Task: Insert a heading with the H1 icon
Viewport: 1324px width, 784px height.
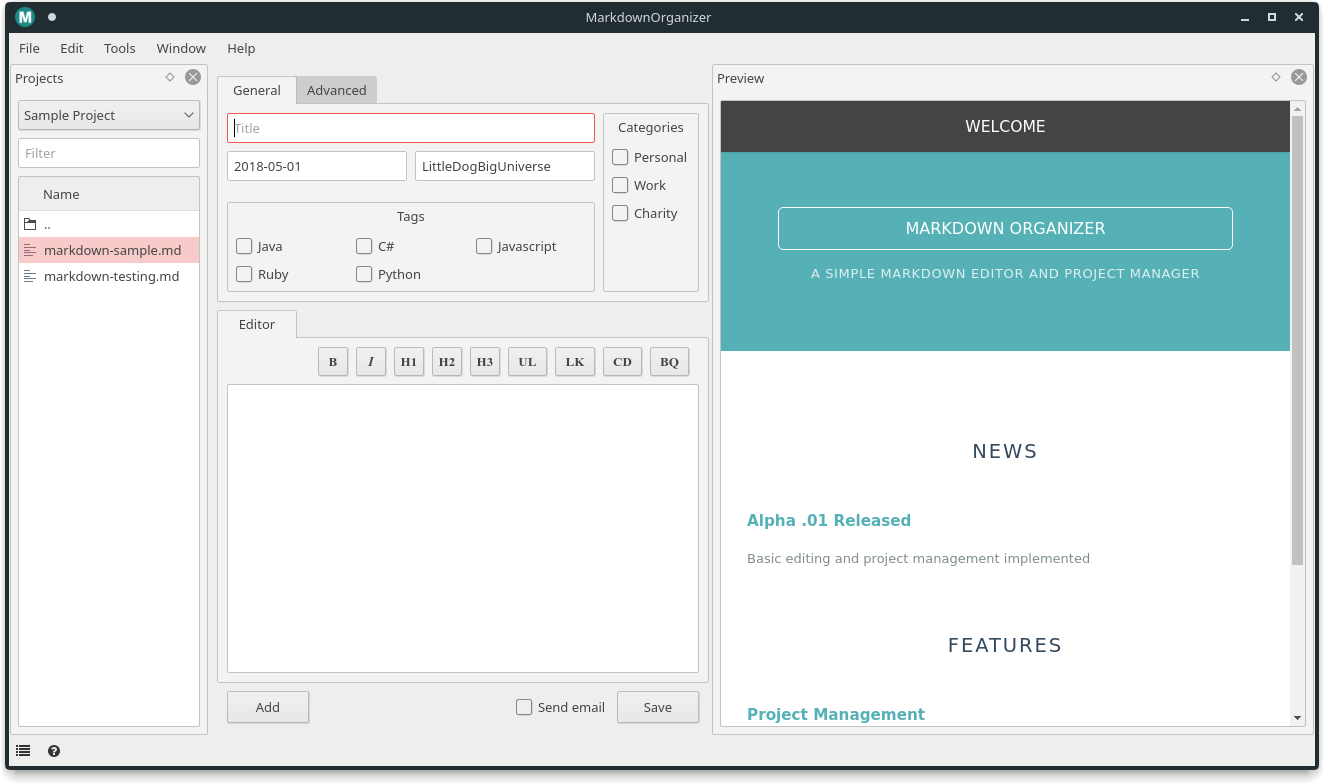Action: [409, 361]
